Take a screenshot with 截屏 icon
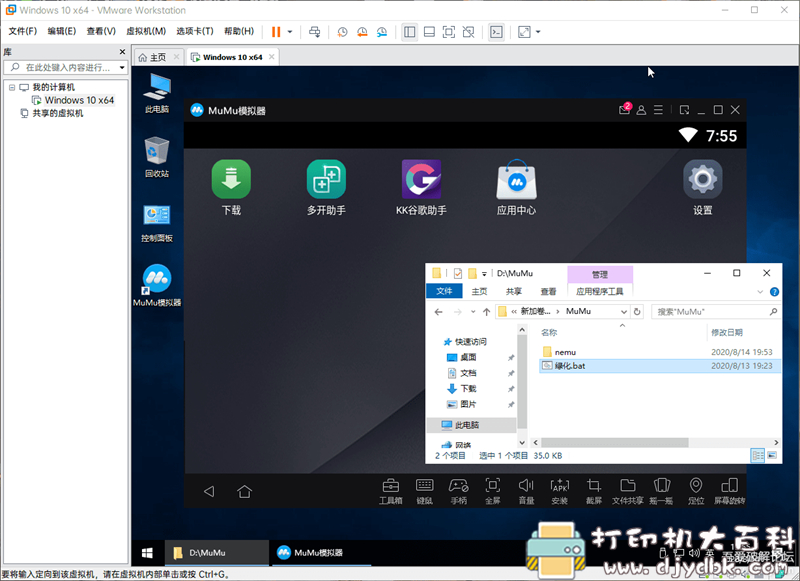 pos(594,491)
